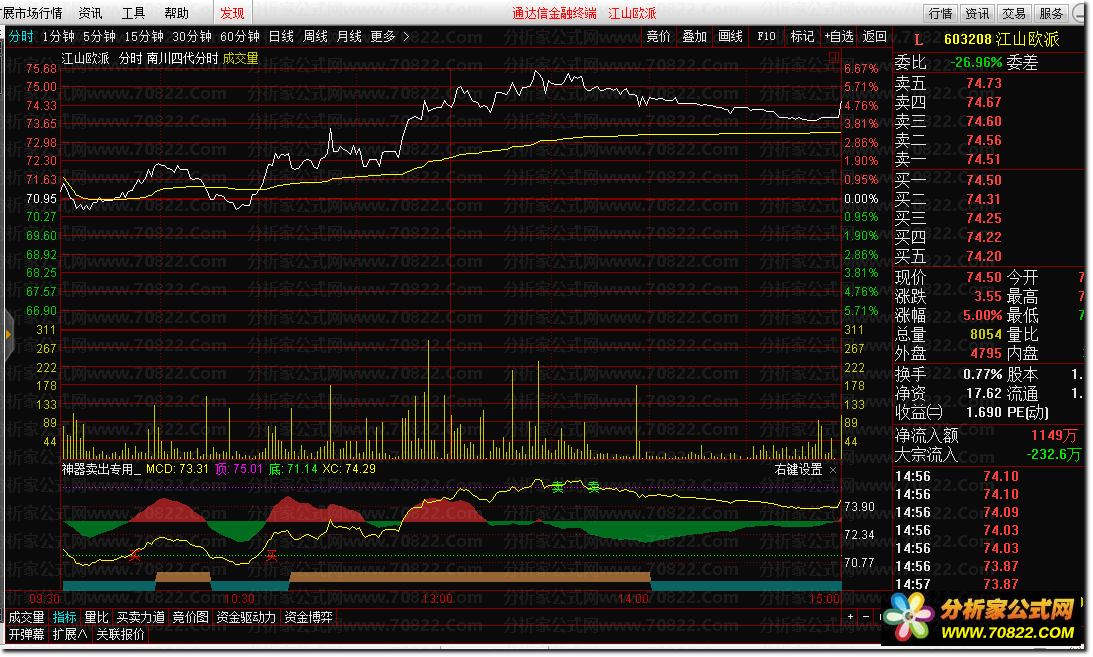1093x657 pixels.
Task: Click the small red box icon at chart corner
Action: click(x=834, y=57)
